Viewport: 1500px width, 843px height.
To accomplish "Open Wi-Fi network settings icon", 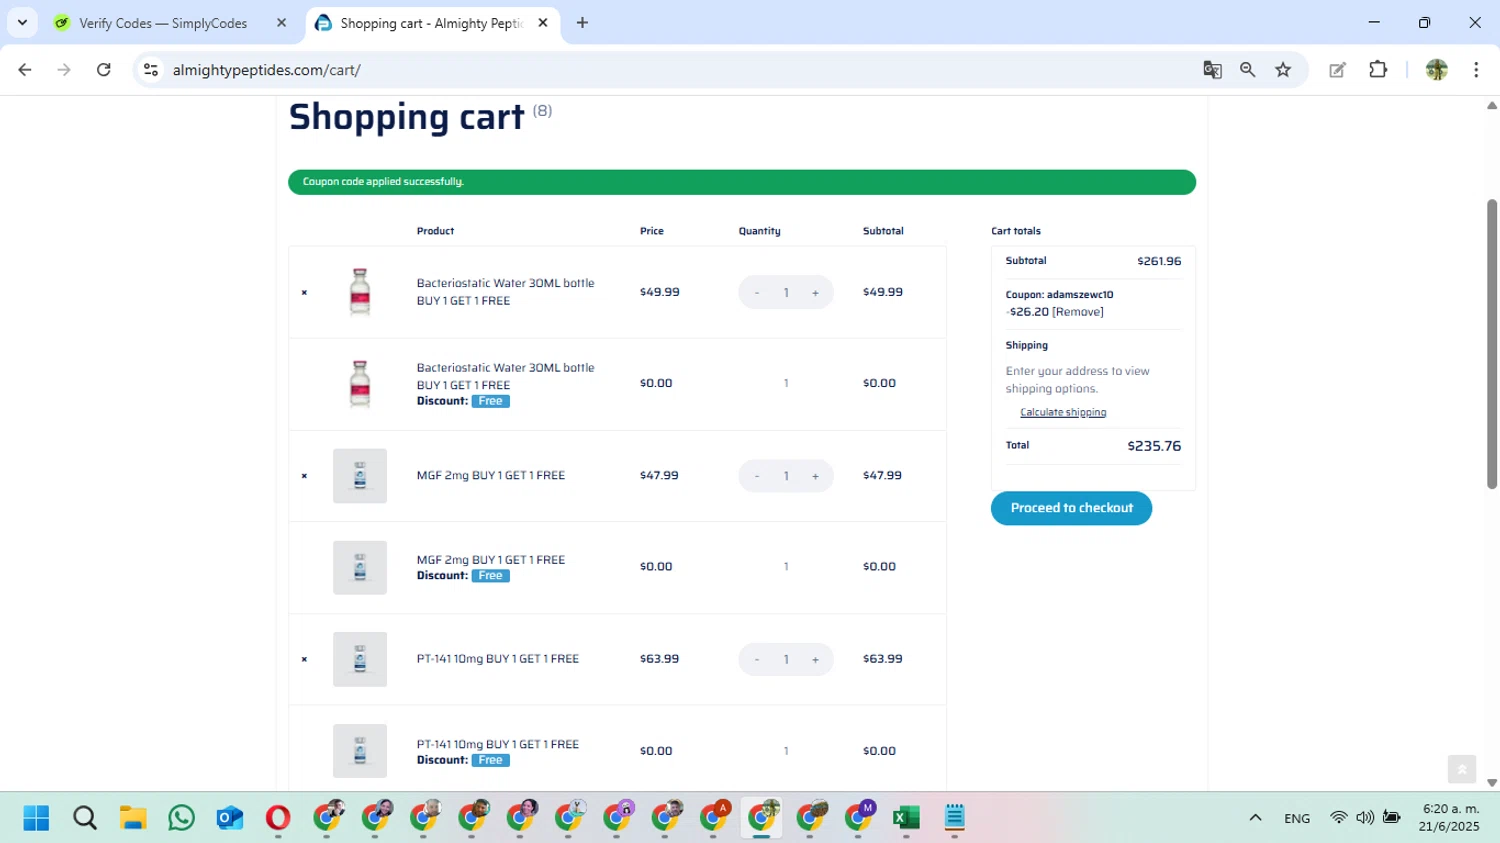I will pos(1338,817).
